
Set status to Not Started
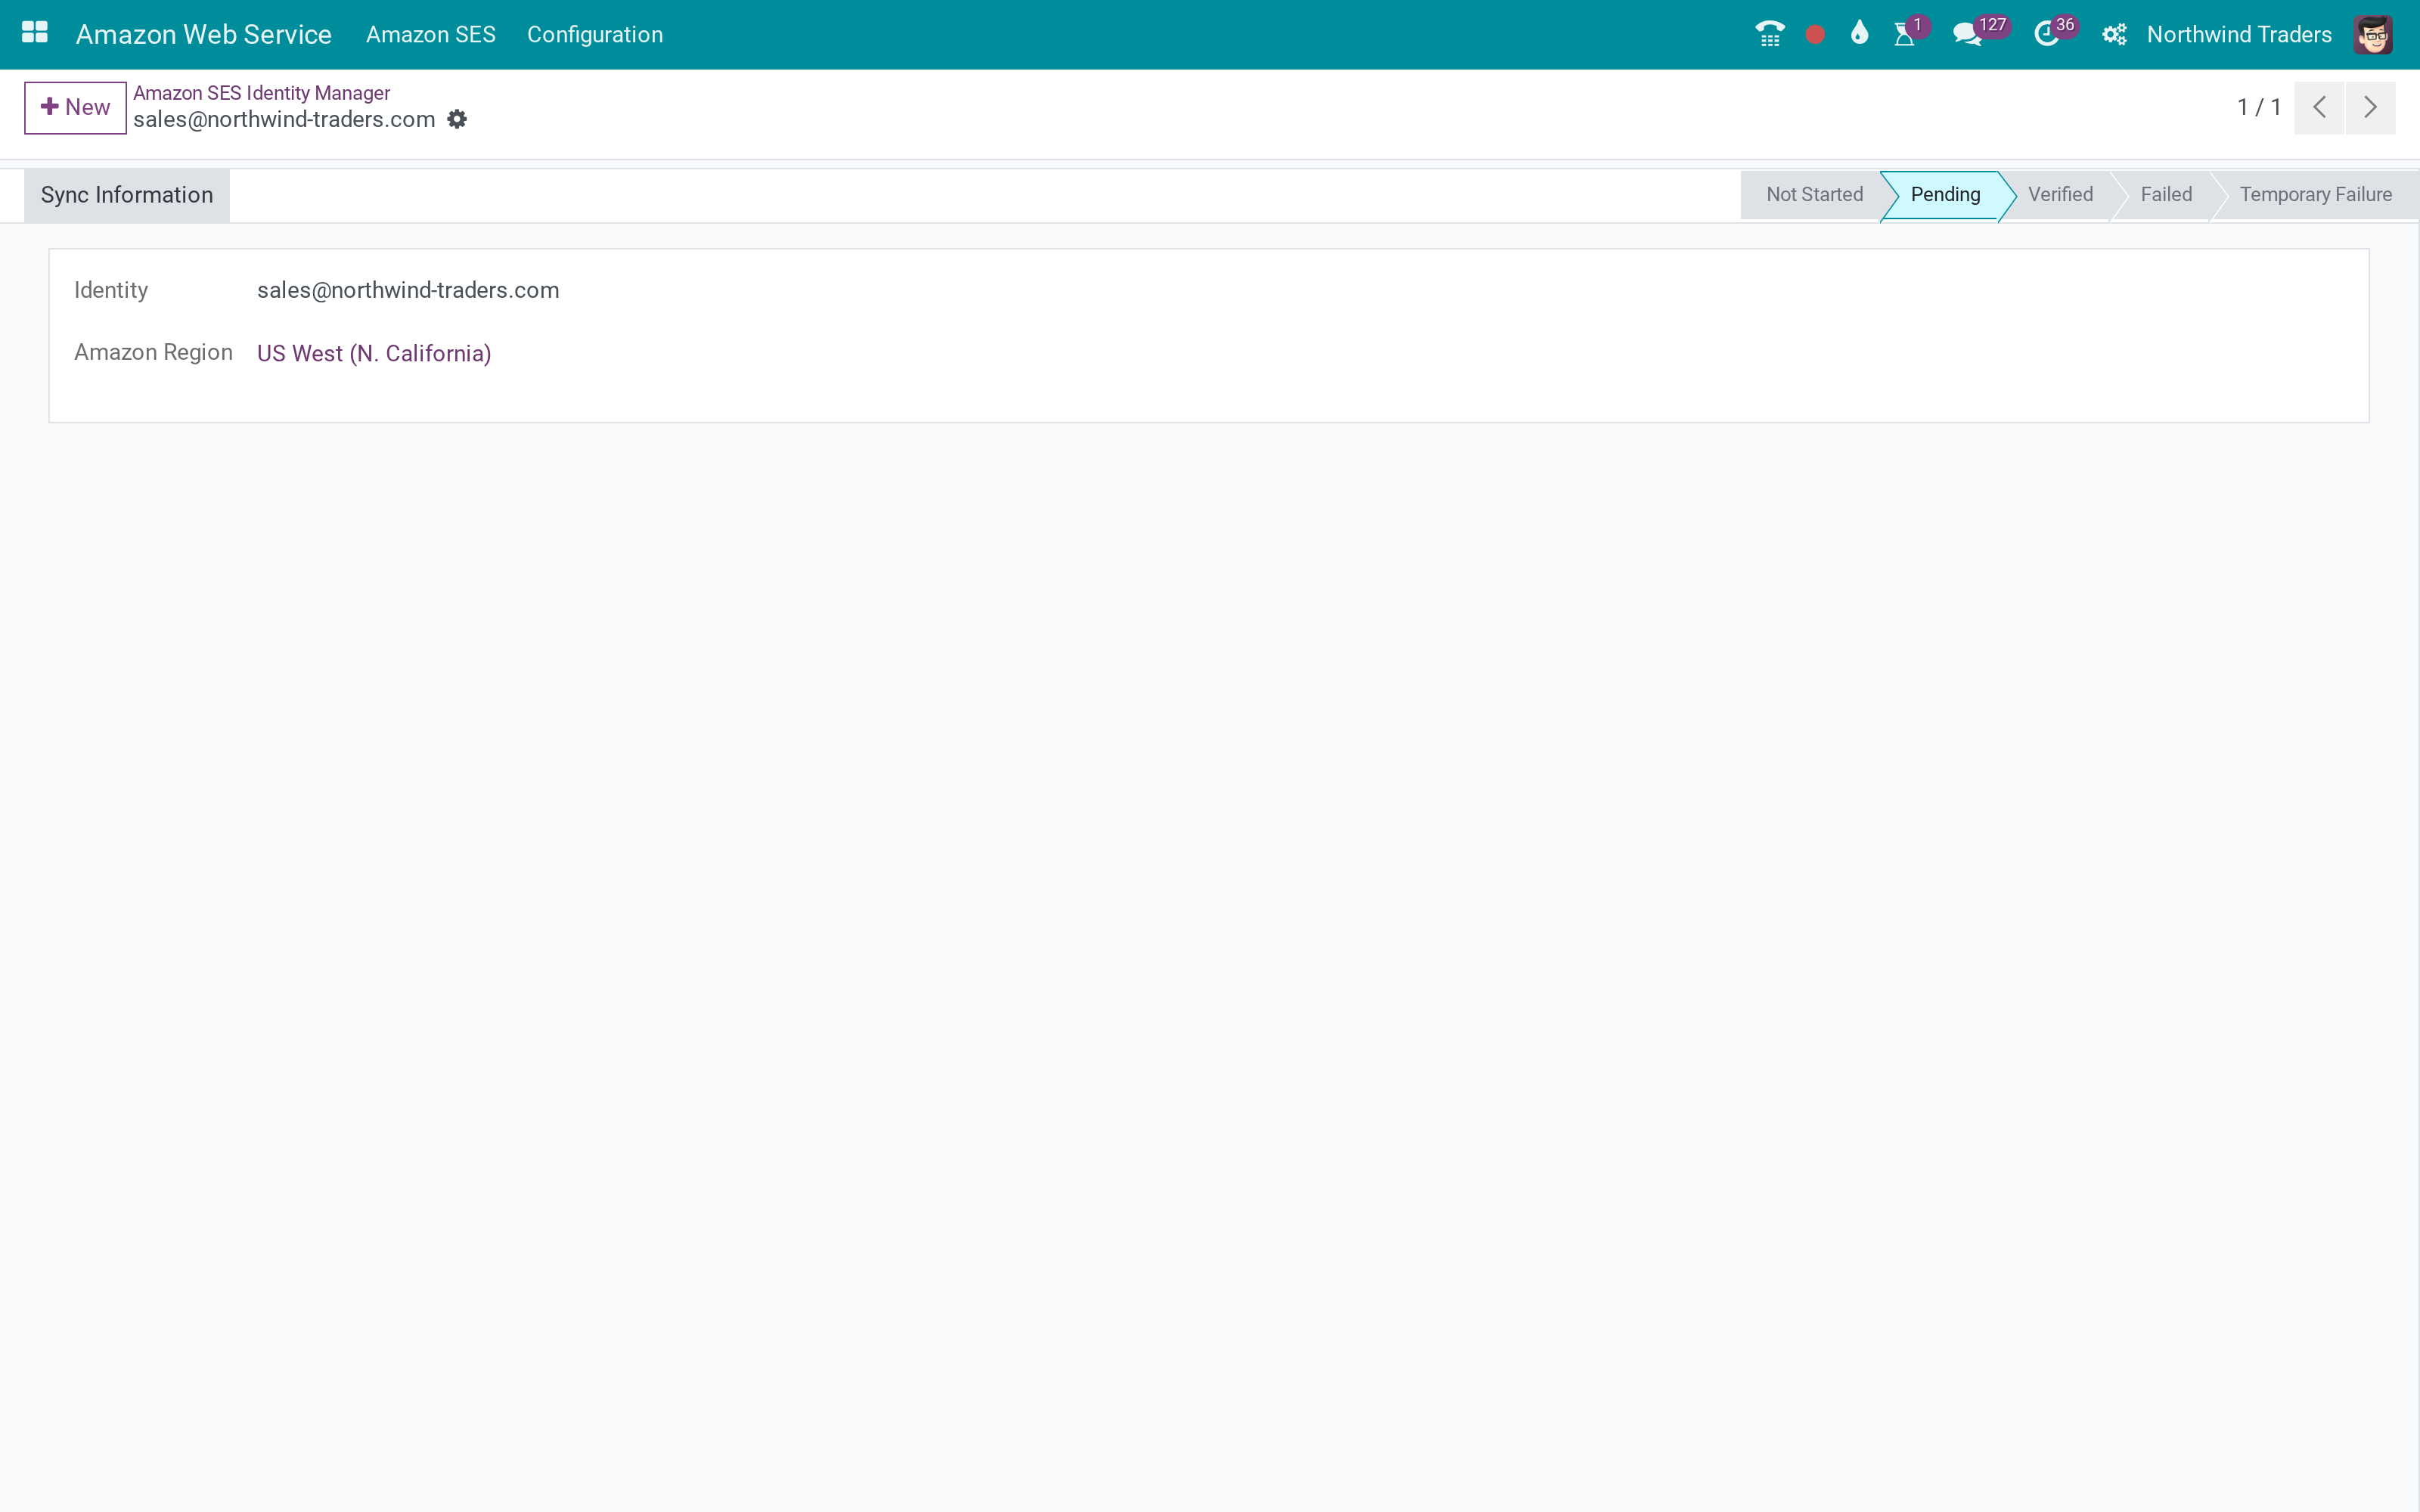[x=1814, y=195]
